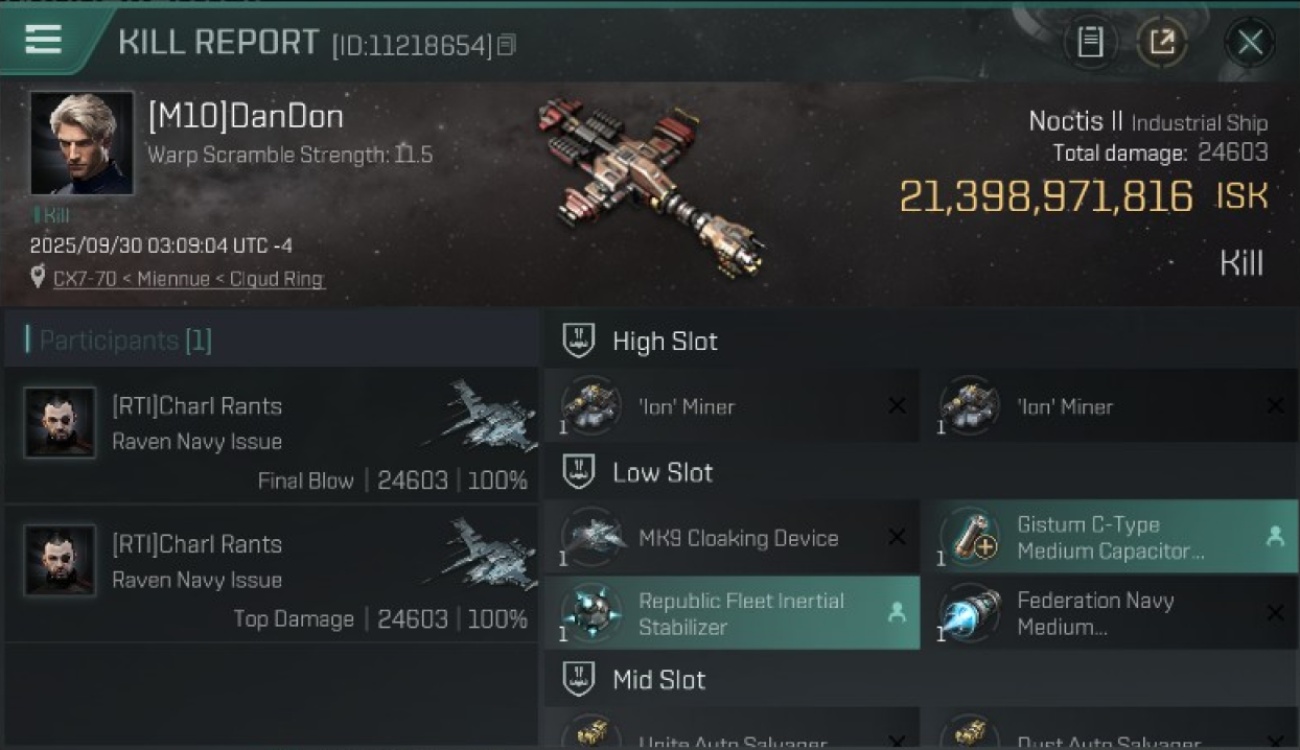1300x750 pixels.
Task: Click the location pin icon
Action: coord(38,277)
